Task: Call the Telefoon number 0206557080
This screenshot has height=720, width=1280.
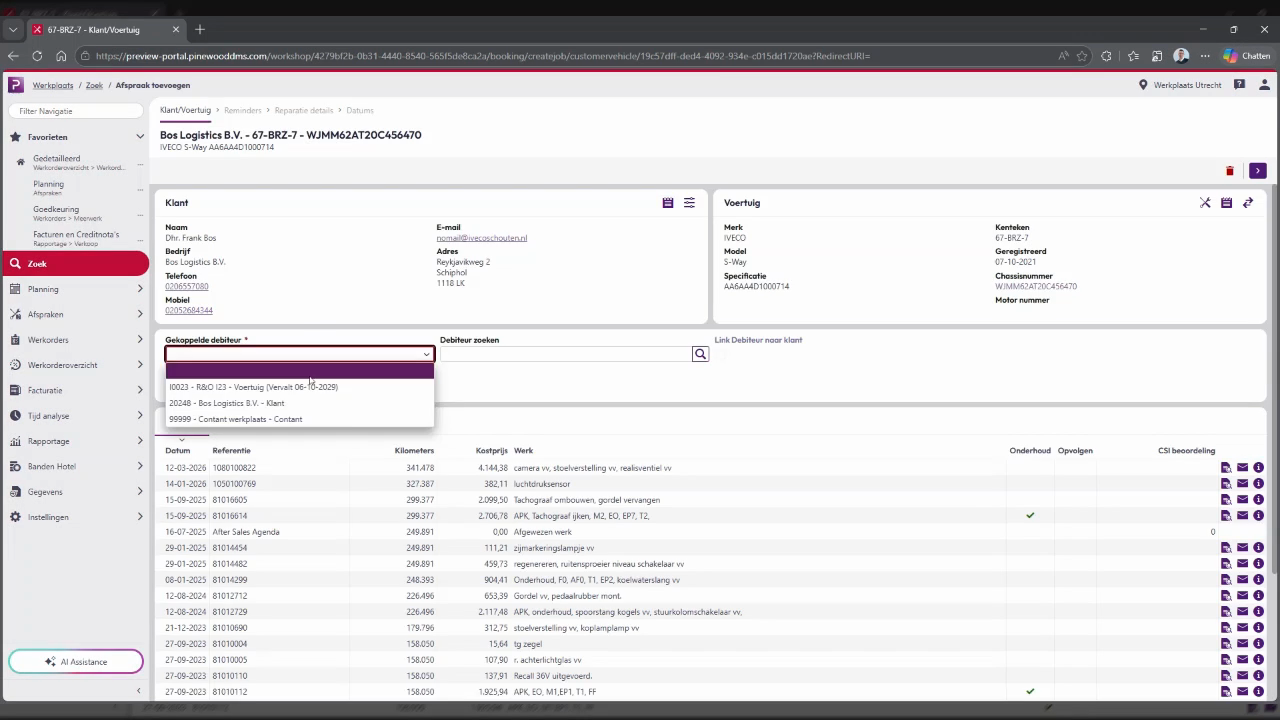Action: point(187,286)
